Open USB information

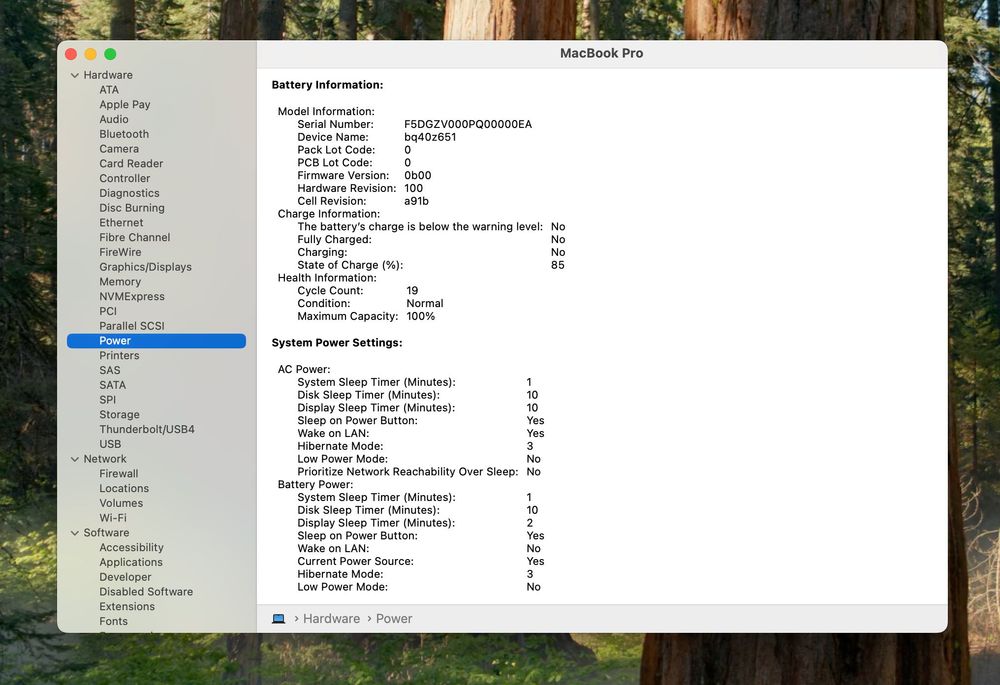point(110,444)
